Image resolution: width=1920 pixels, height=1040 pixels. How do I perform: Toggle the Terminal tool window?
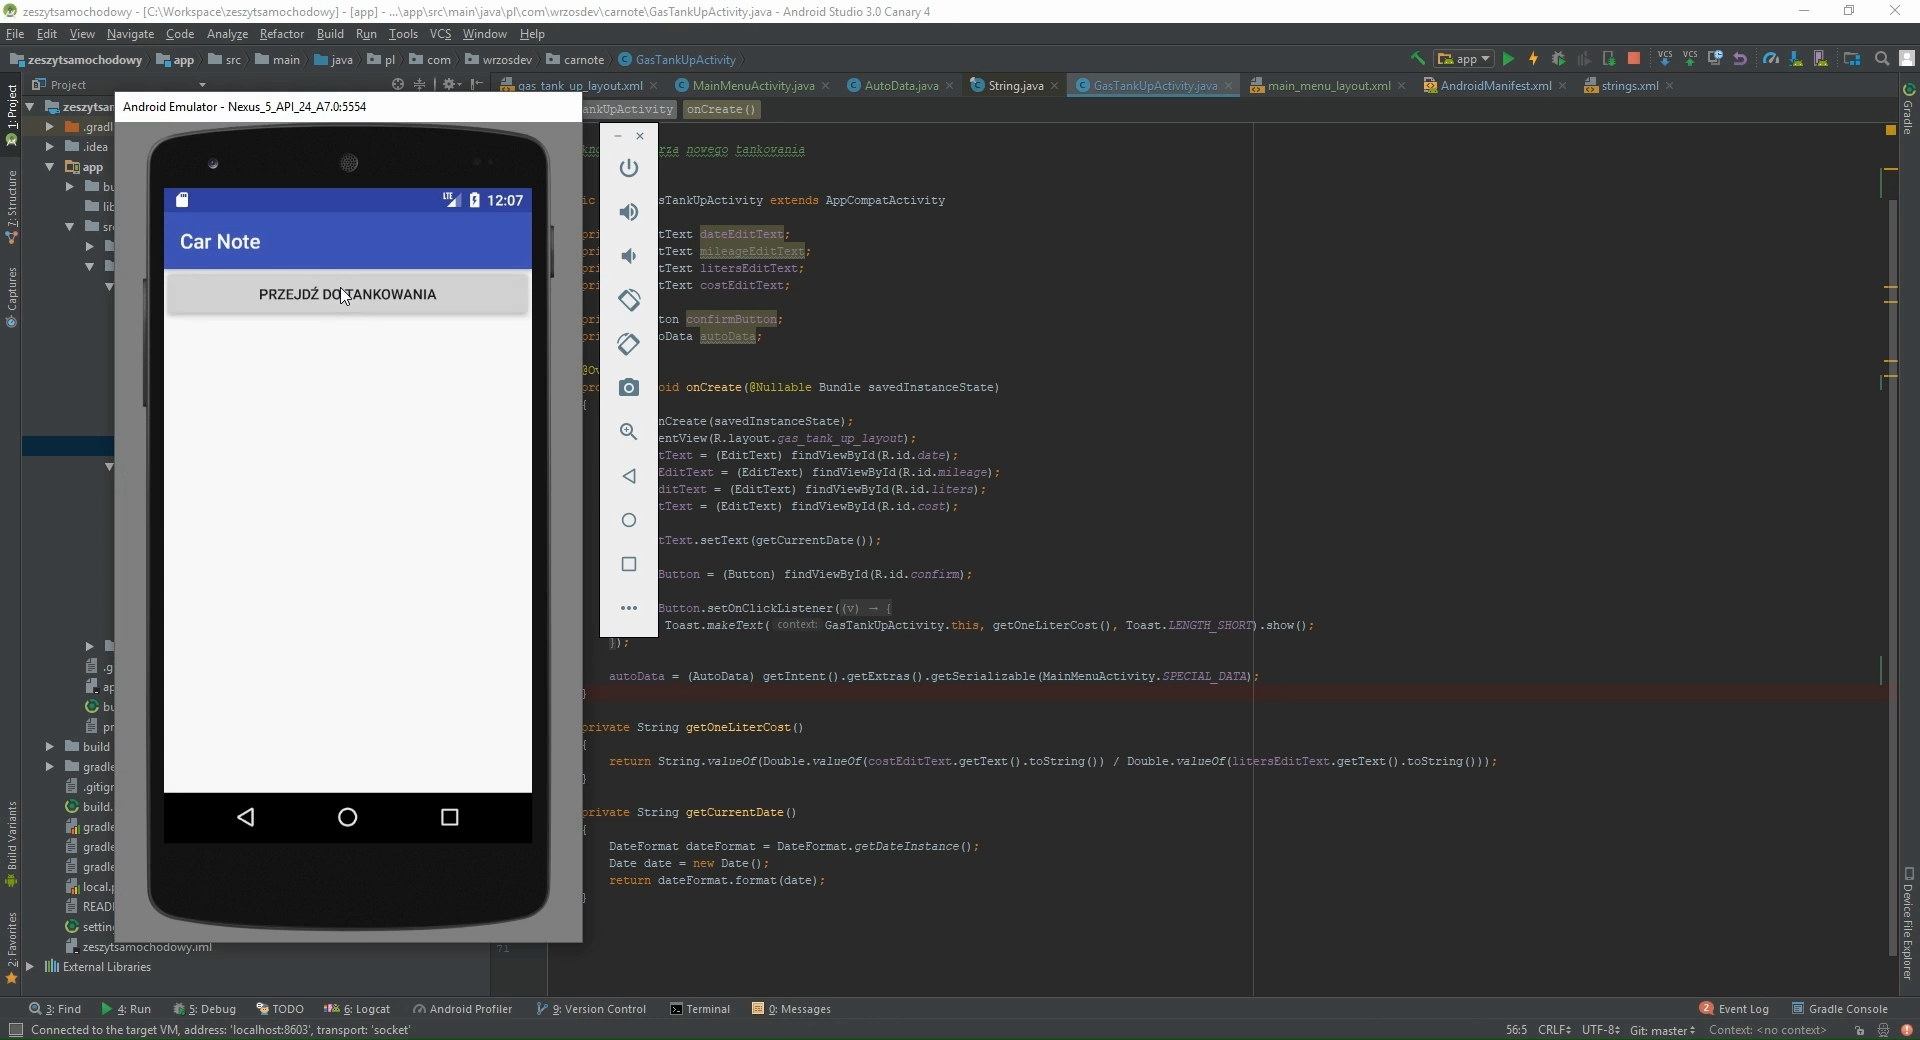click(700, 1009)
